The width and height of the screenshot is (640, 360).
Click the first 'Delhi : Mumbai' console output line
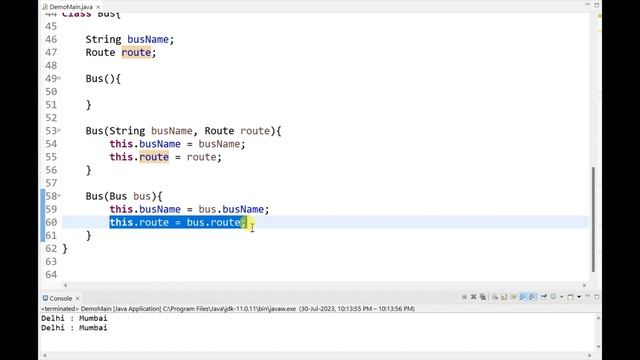[x=74, y=318]
